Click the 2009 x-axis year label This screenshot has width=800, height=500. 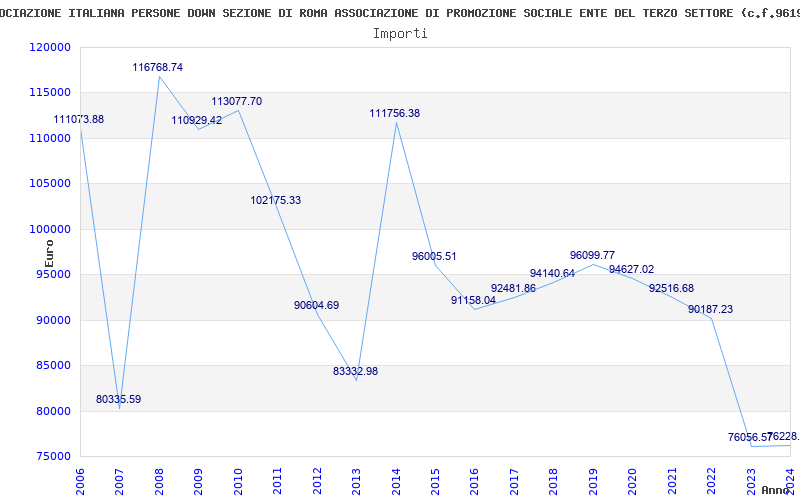(x=198, y=480)
